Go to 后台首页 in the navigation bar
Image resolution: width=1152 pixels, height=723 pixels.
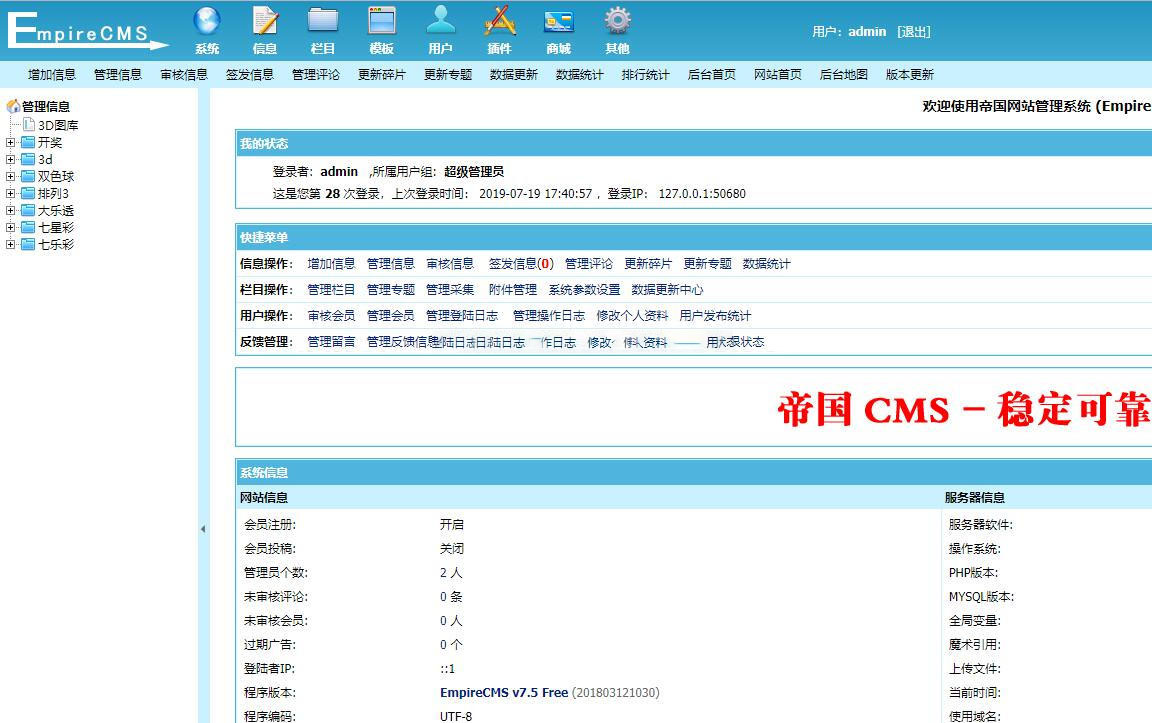point(712,74)
